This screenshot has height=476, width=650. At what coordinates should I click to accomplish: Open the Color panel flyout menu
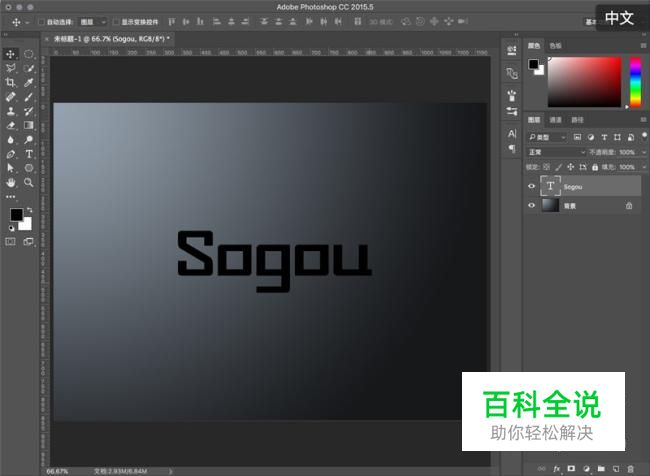[643, 46]
